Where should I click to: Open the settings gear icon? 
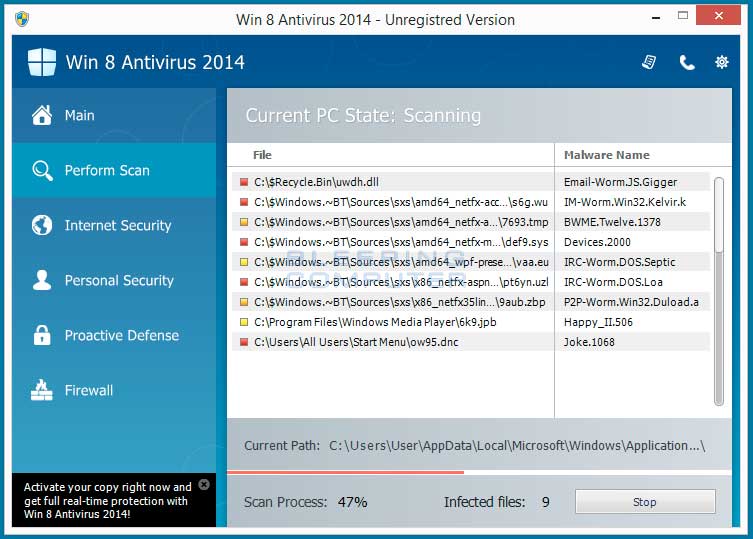(x=721, y=62)
